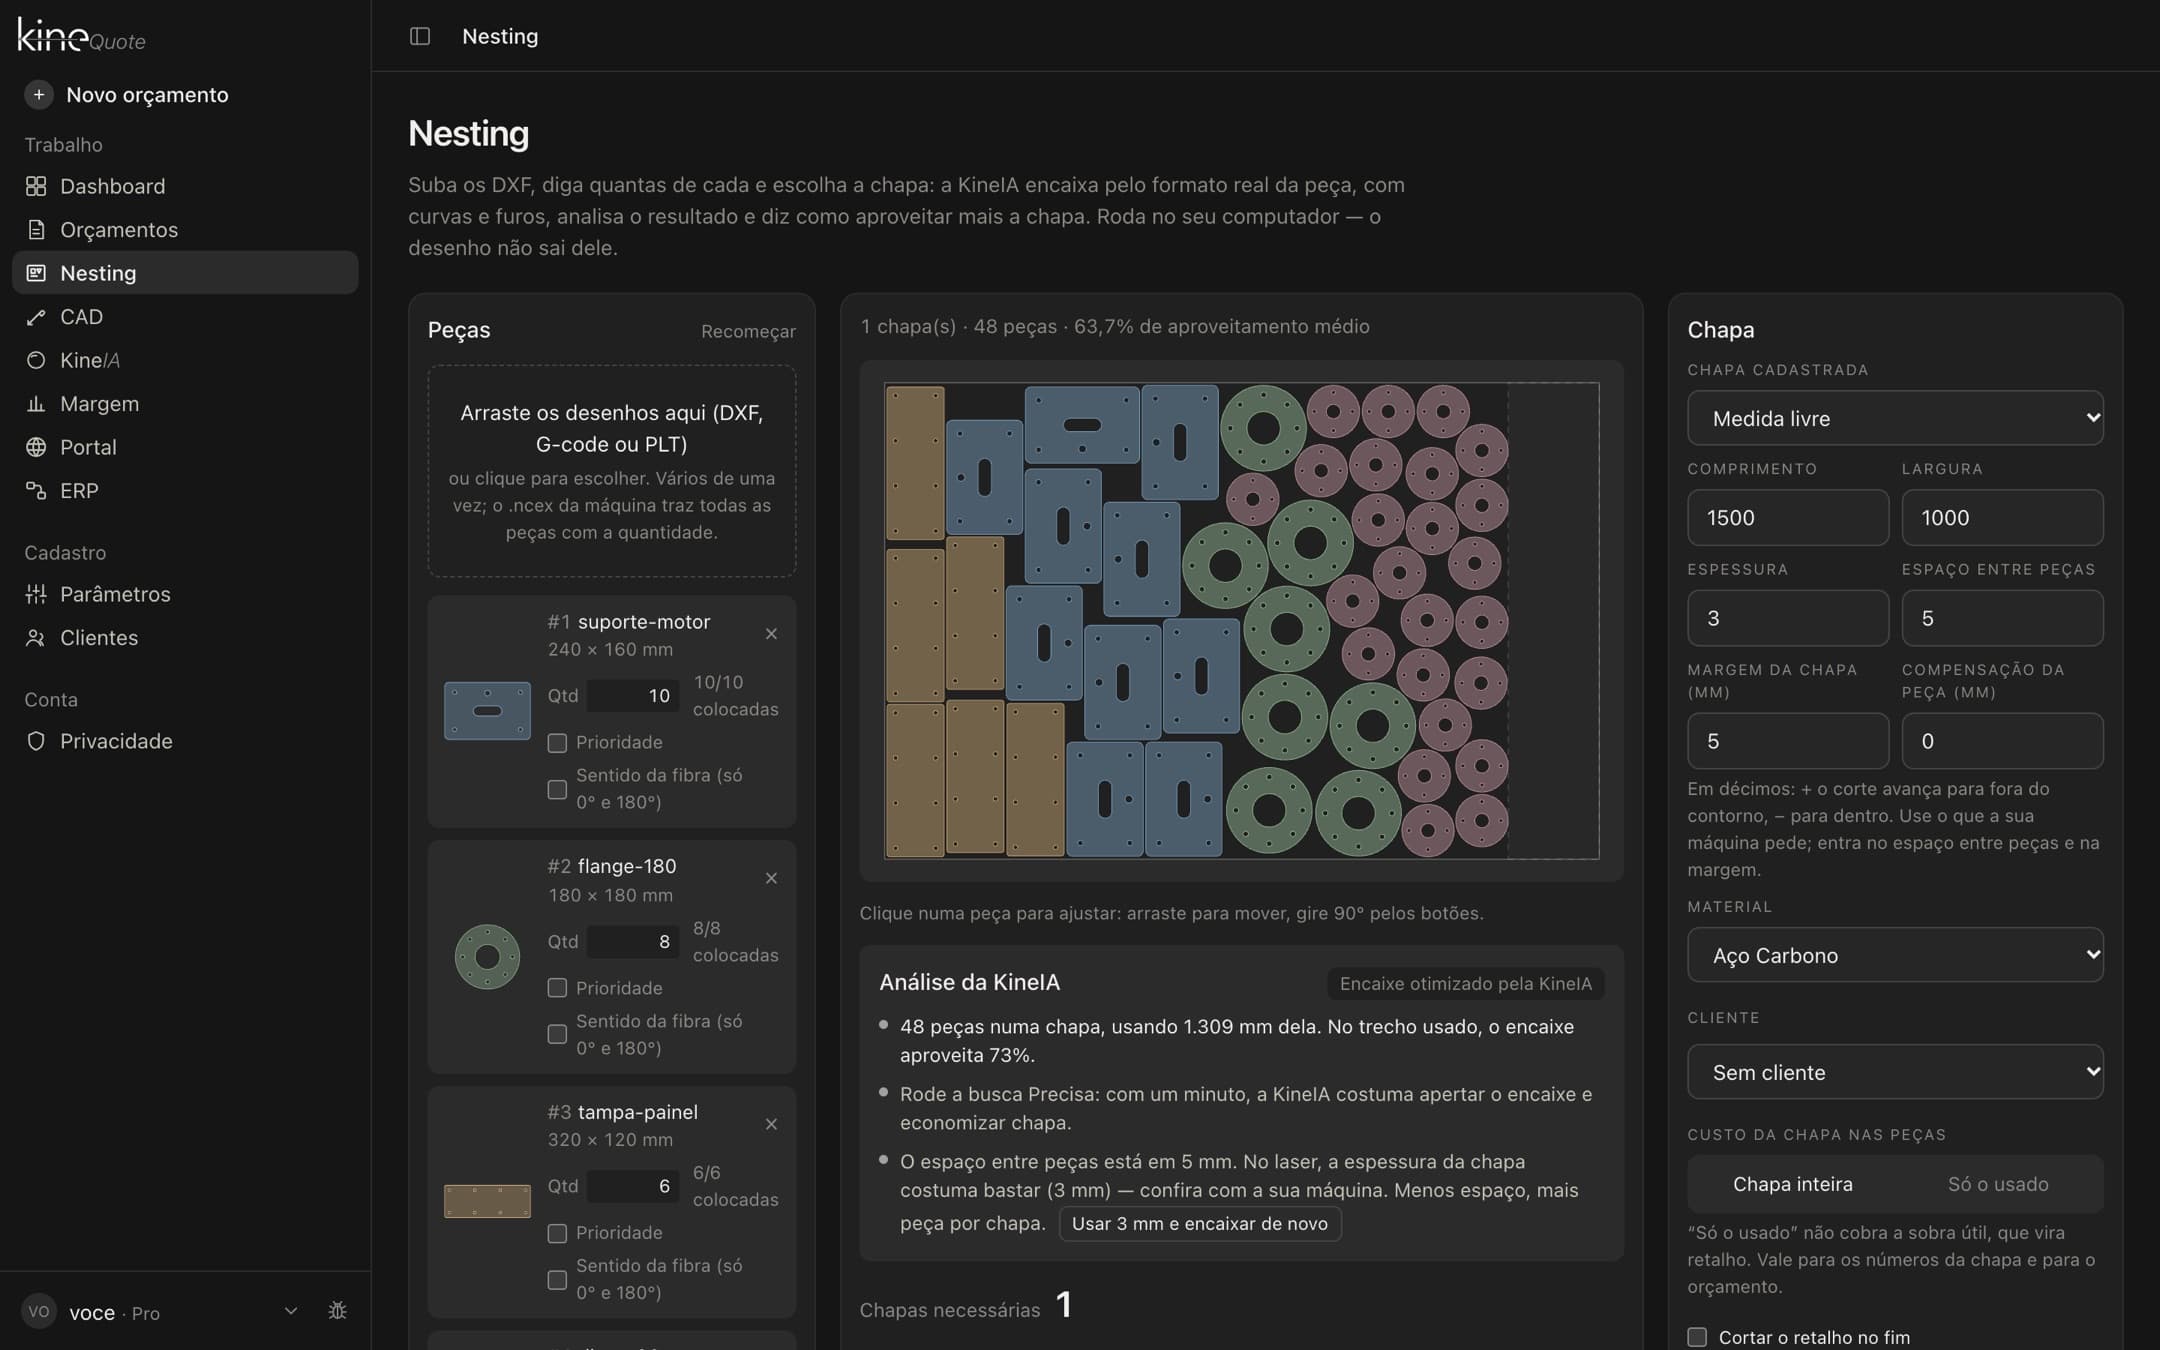Click the suporte-motor blue part thumbnail
The height and width of the screenshot is (1350, 2160).
487,711
